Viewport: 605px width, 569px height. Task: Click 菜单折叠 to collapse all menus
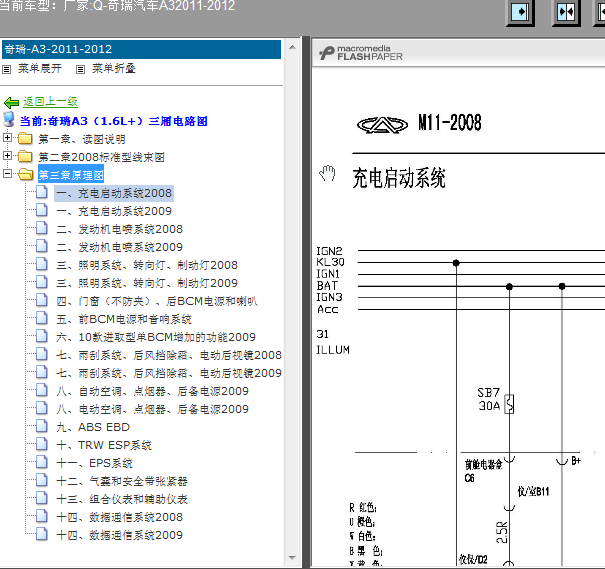pyautogui.click(x=113, y=69)
